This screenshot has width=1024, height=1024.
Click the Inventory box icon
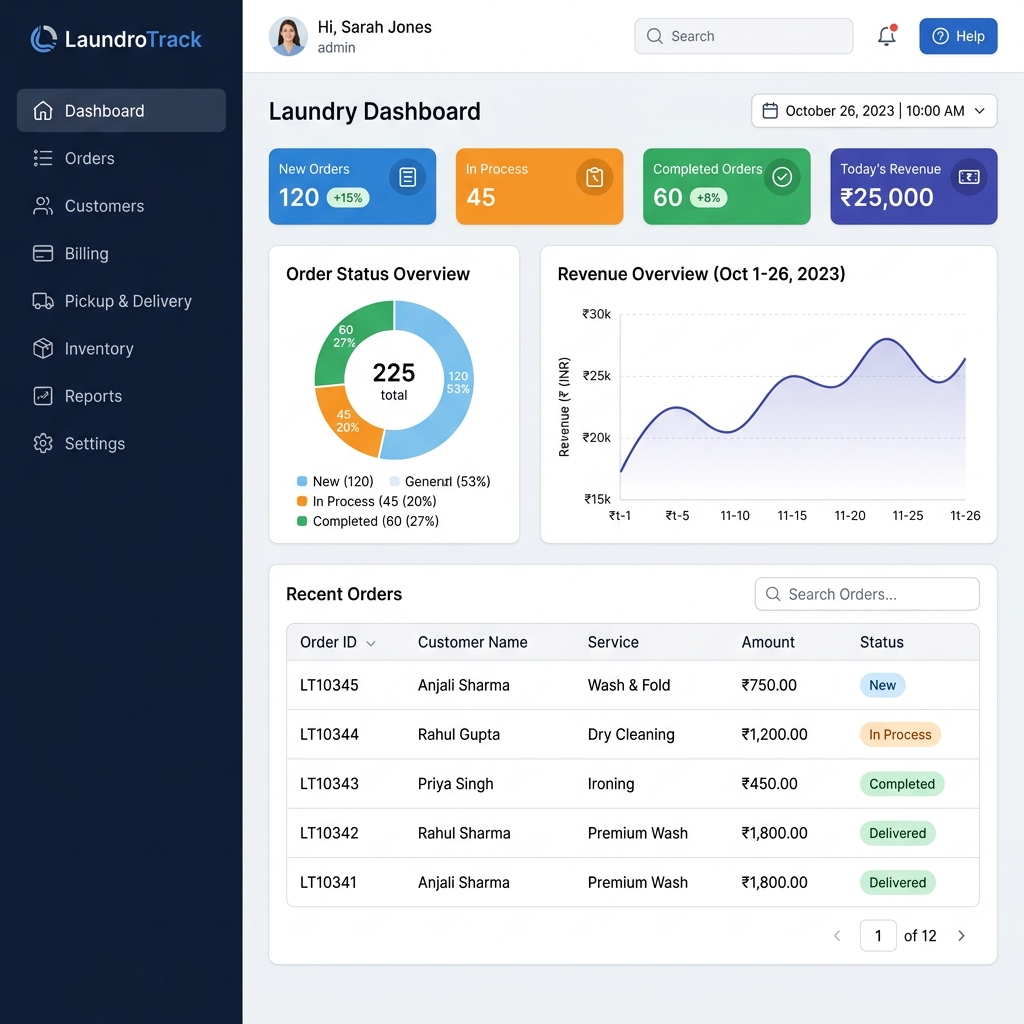[43, 348]
